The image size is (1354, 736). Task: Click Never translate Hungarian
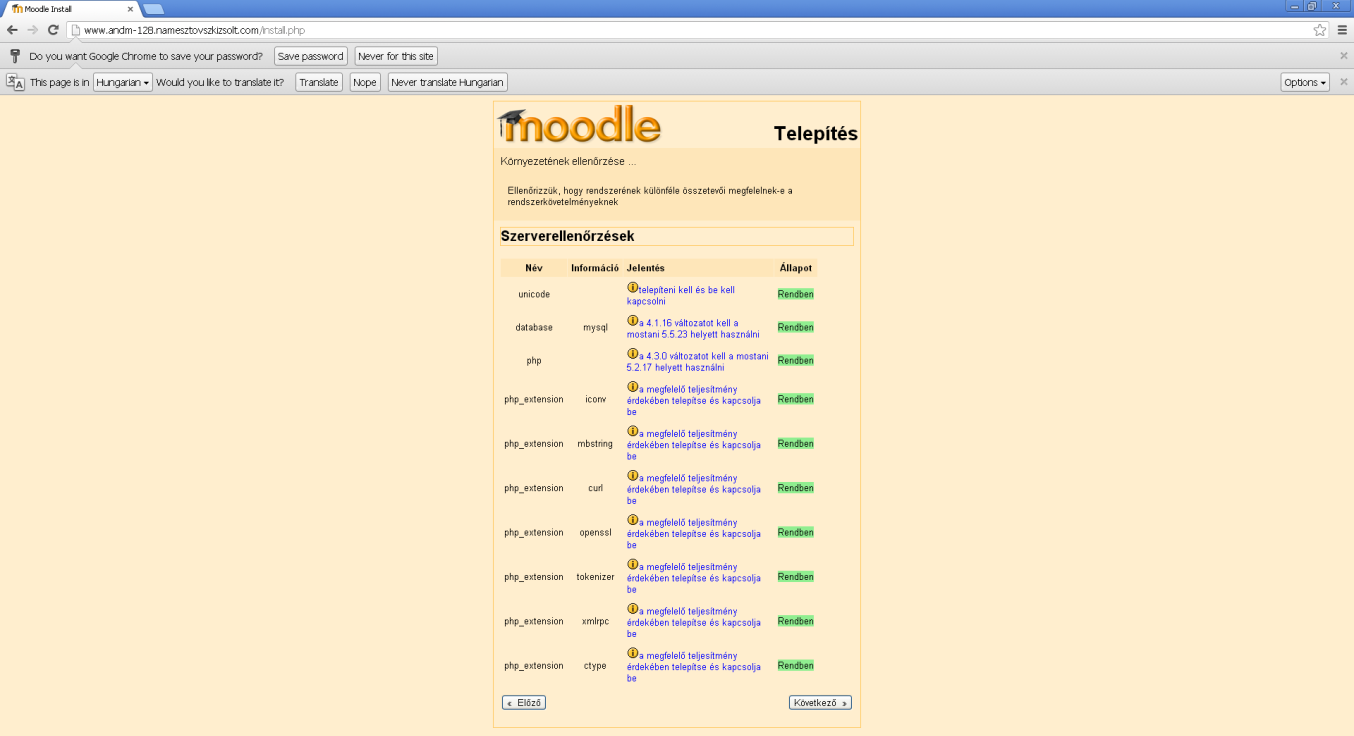tap(448, 82)
